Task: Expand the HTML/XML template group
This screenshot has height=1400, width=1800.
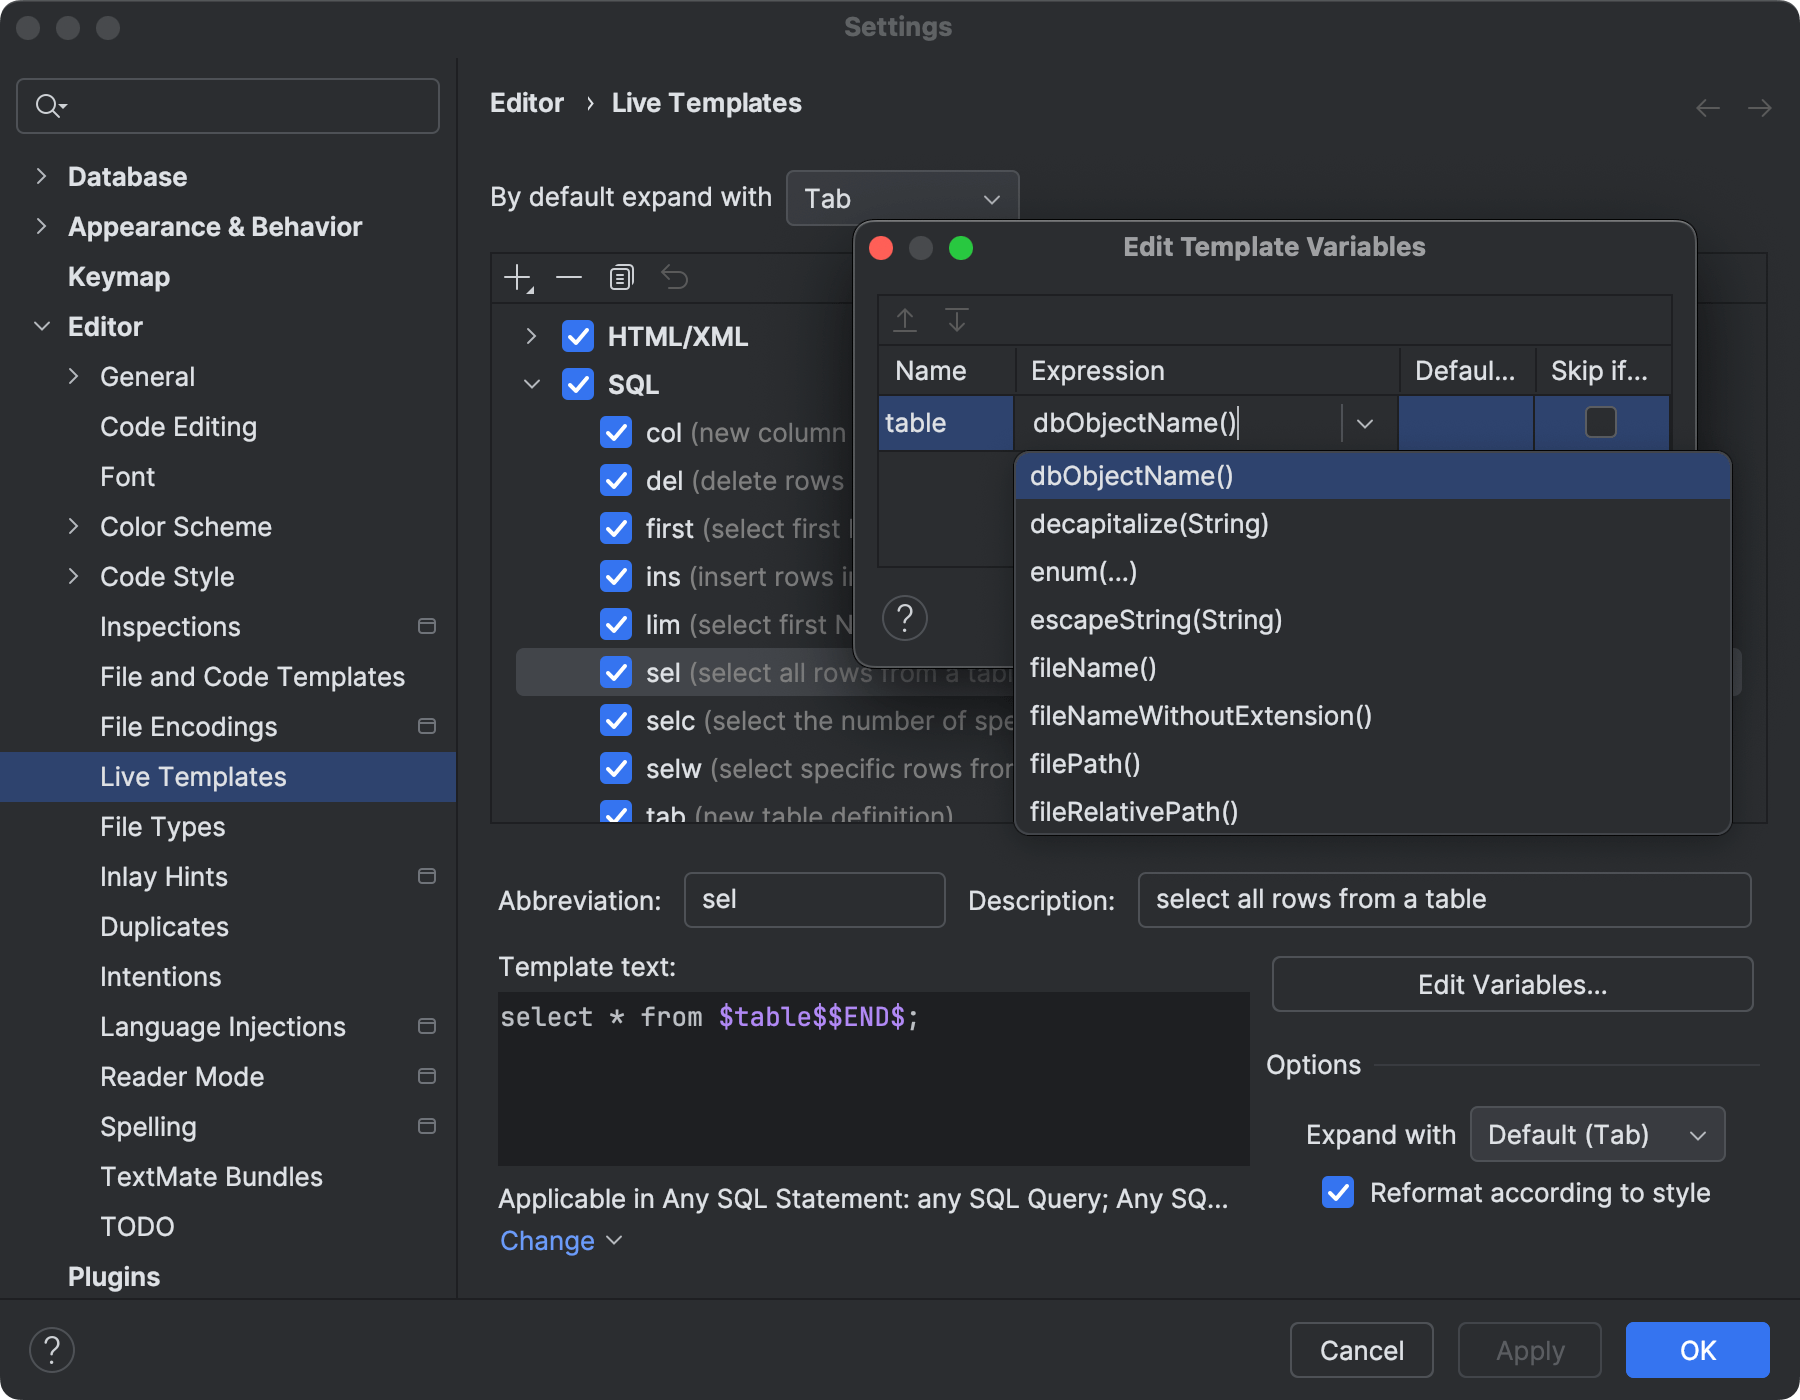Action: click(x=531, y=336)
